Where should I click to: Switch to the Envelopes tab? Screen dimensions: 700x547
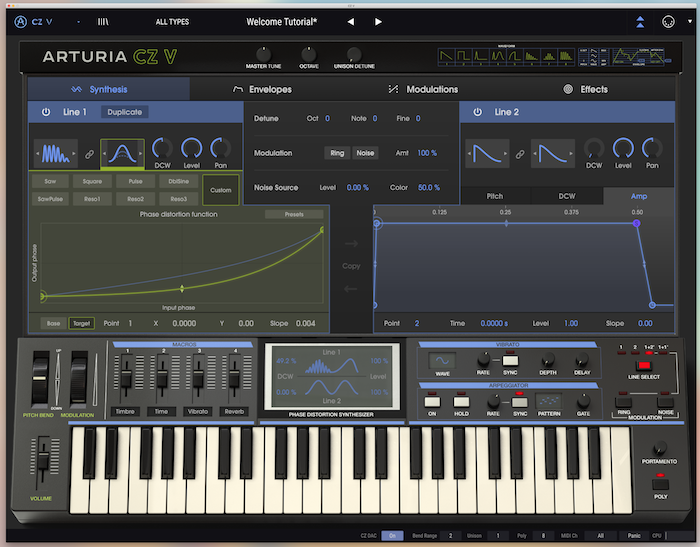[x=262, y=89]
